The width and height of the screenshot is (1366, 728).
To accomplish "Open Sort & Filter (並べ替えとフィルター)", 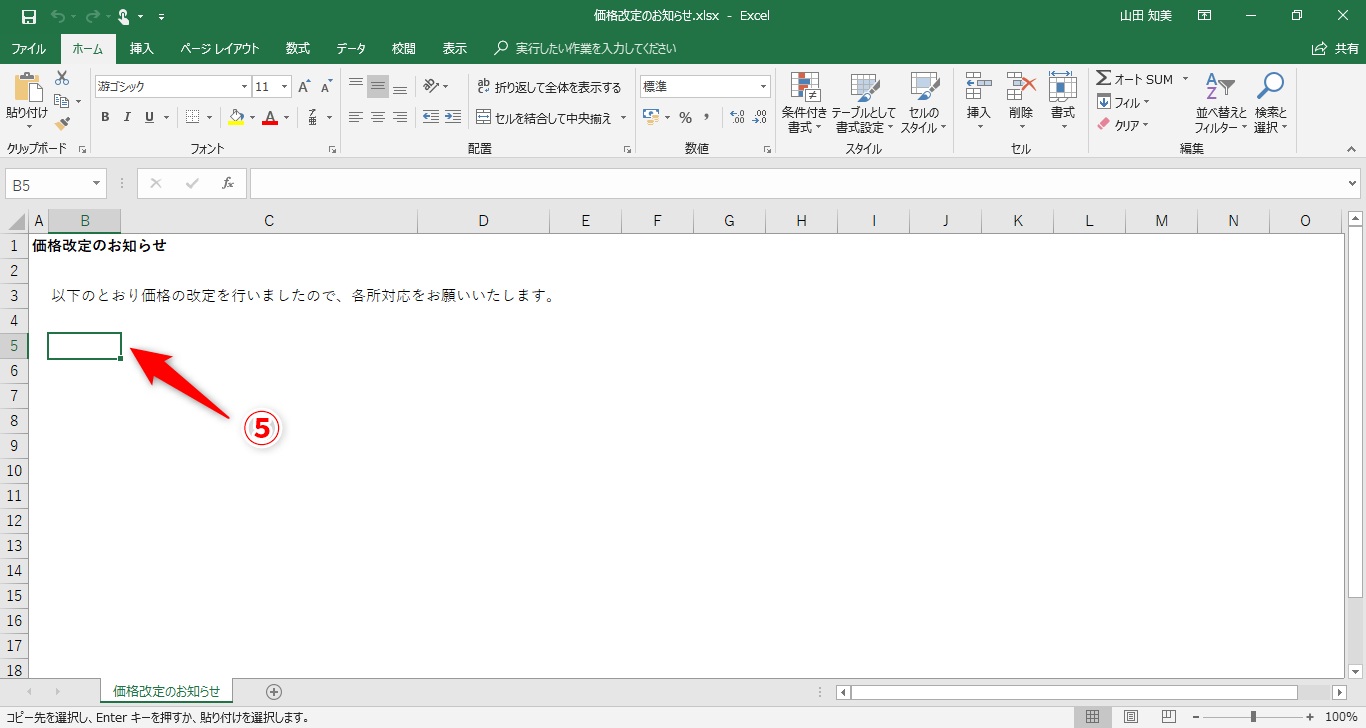I will 1221,103.
